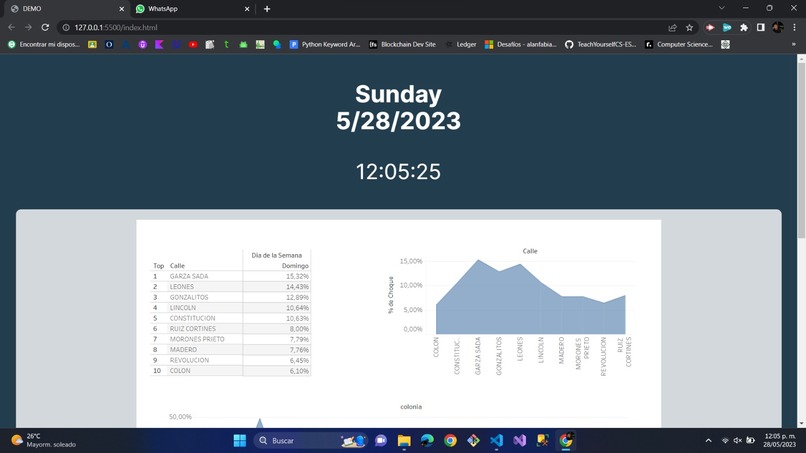The image size is (806, 453).
Task: Open the weather widget showing 26°C
Action: pyautogui.click(x=44, y=441)
